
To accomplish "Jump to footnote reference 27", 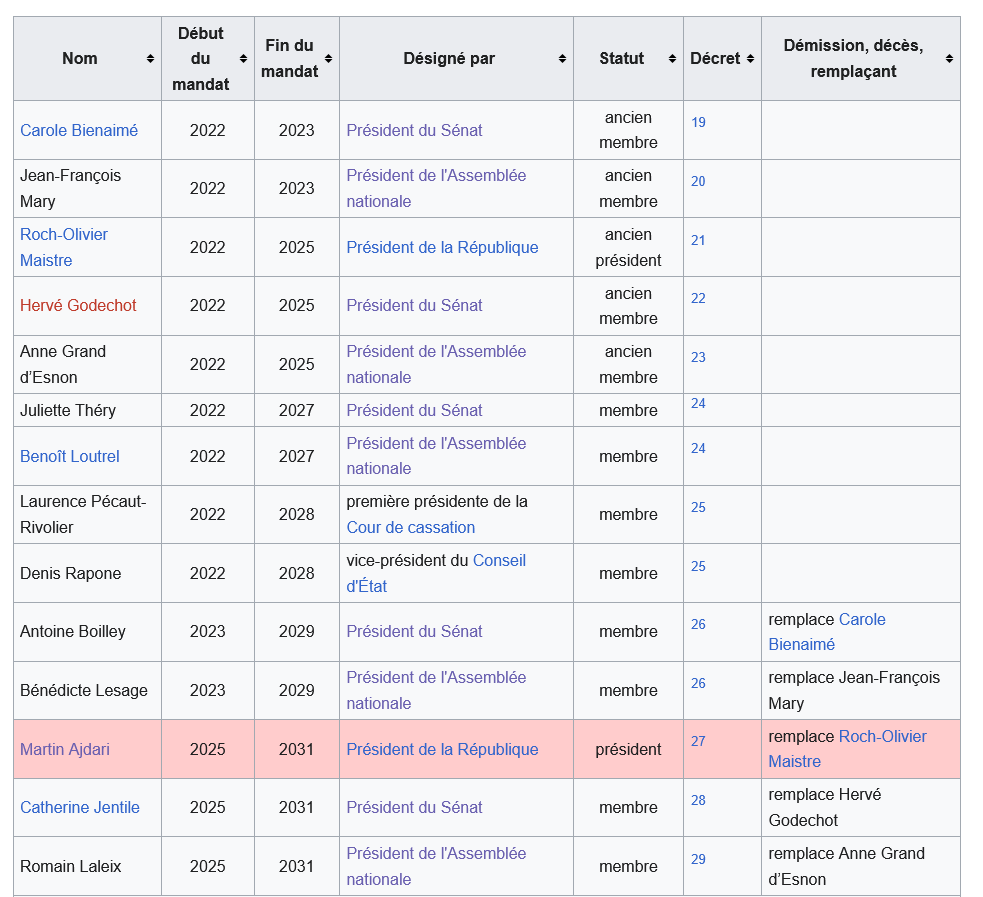I will tap(698, 741).
